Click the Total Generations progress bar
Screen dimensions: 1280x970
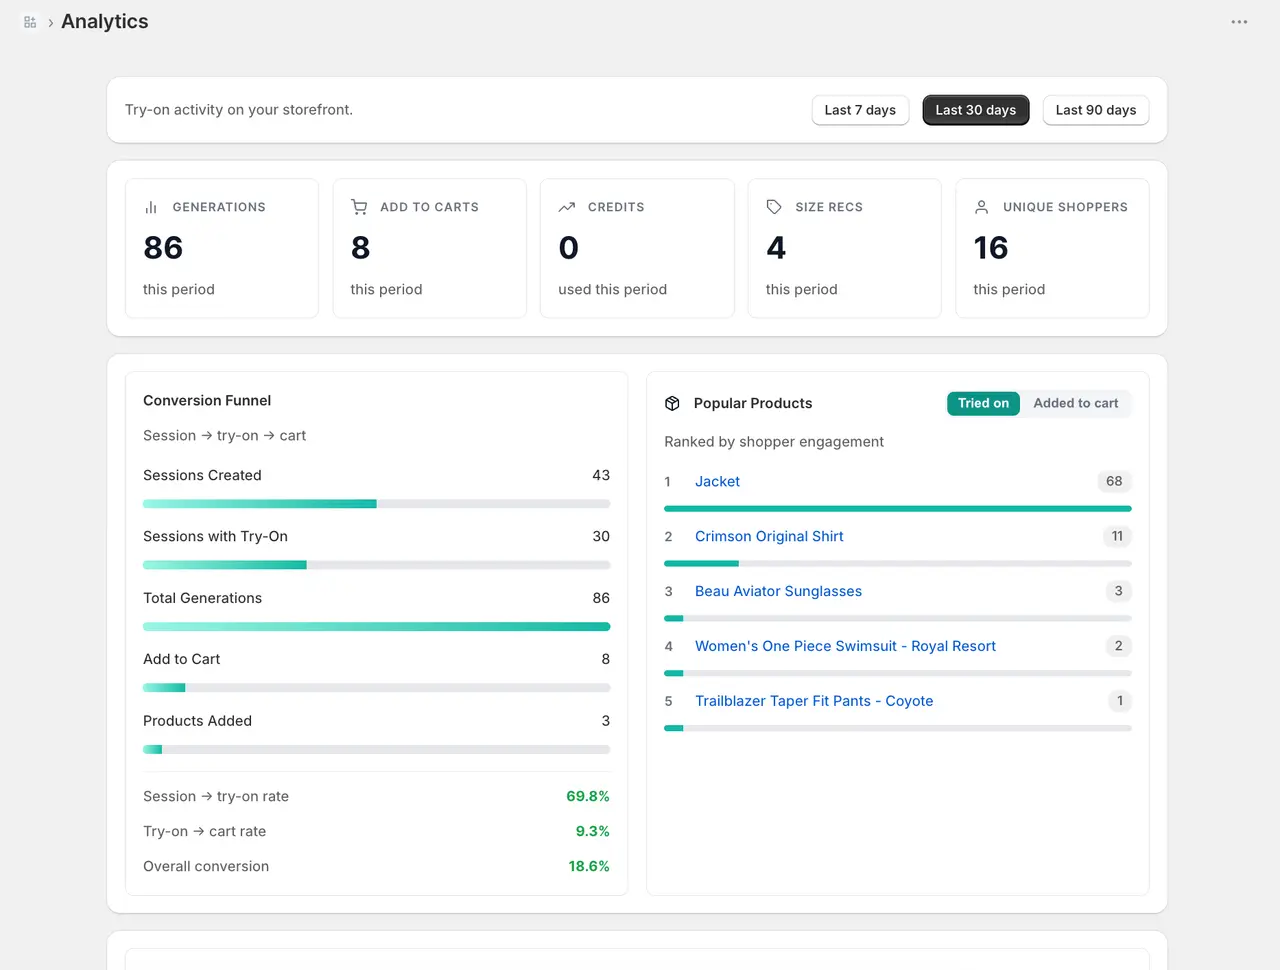pyautogui.click(x=376, y=627)
